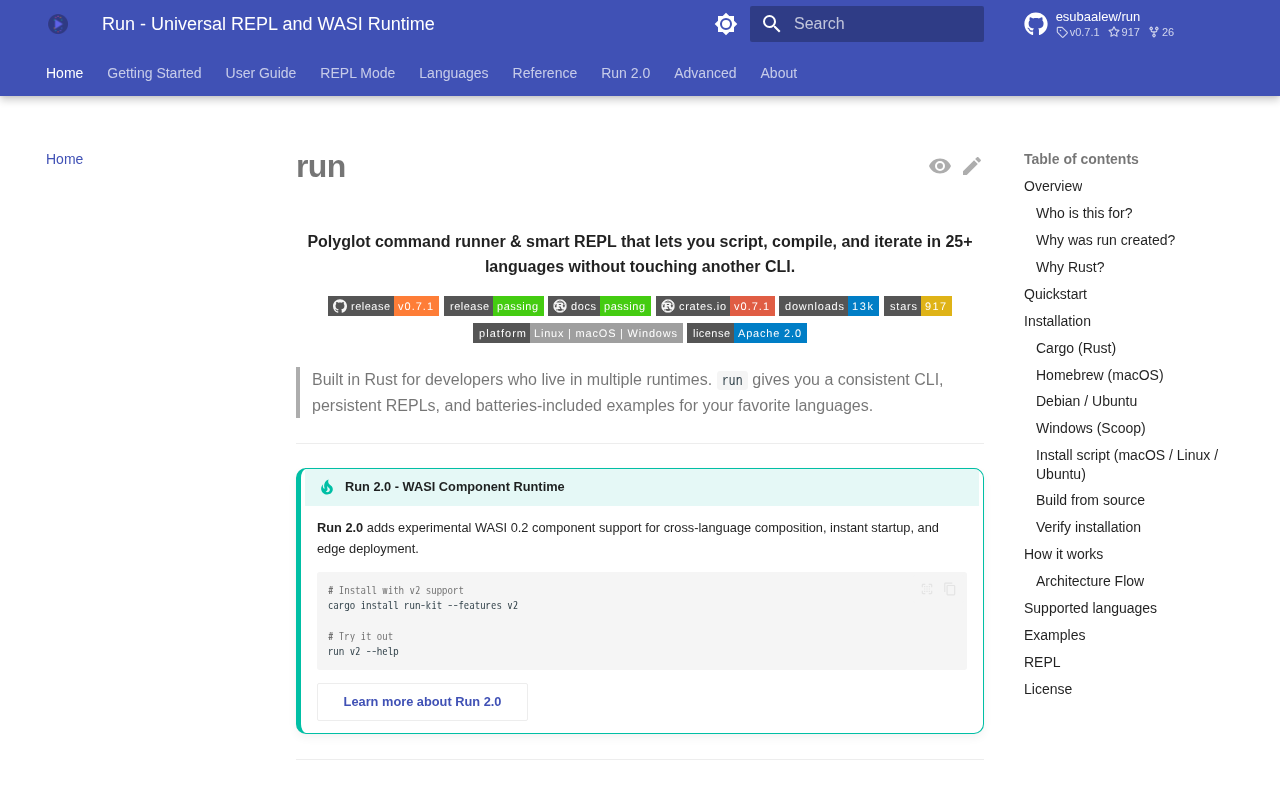The height and width of the screenshot is (800, 1280).
Task: Click the Run logo icon in header
Action: tap(58, 24)
